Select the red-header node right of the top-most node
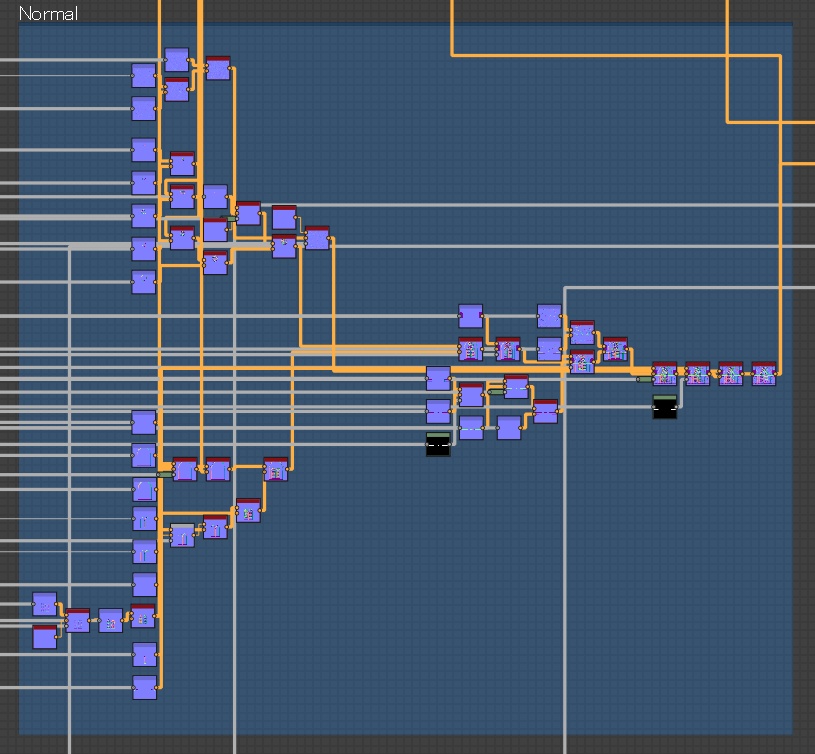 [x=218, y=68]
